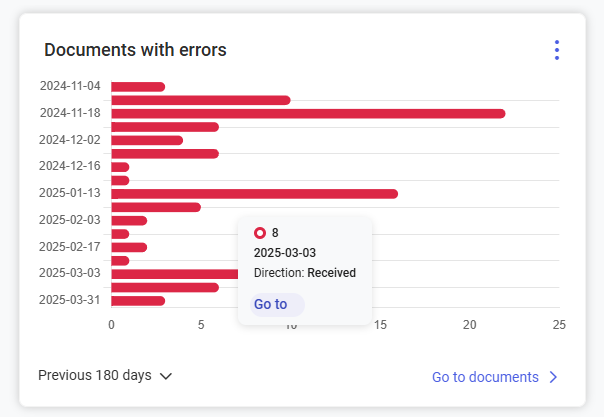Click the arrow next to Go to documents
The image size is (604, 417).
(x=553, y=377)
